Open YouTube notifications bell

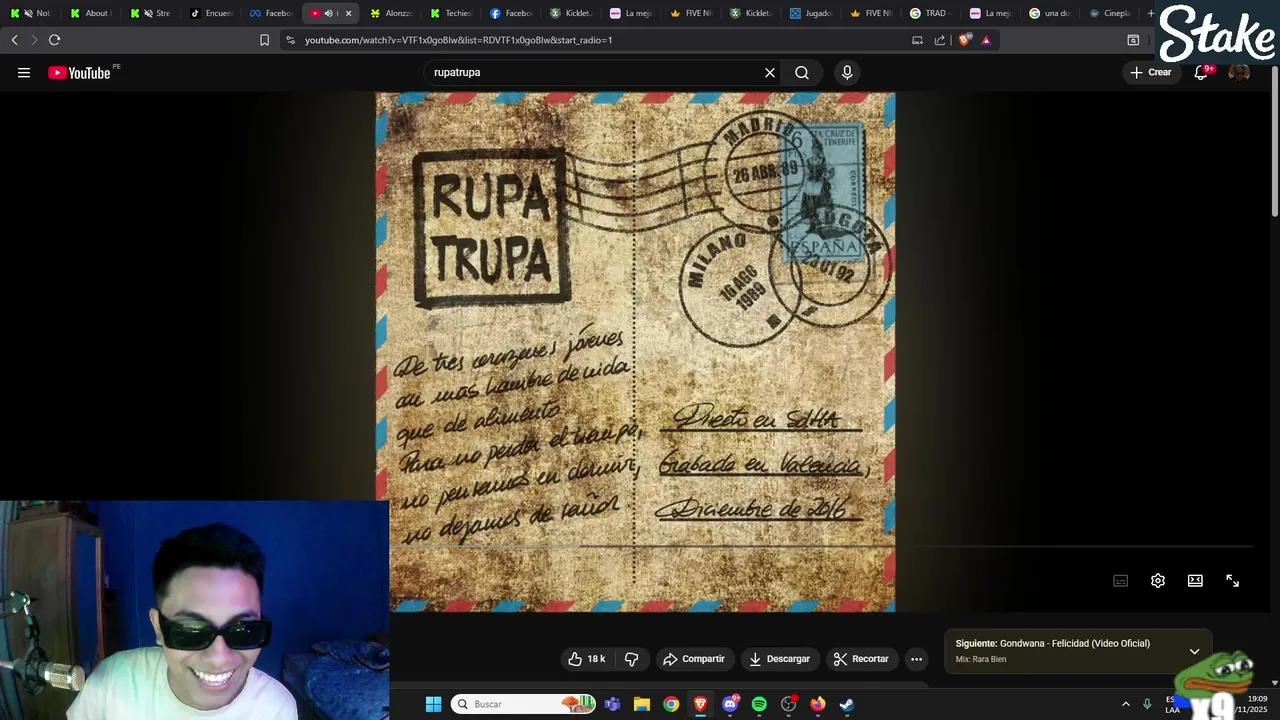pos(1202,72)
